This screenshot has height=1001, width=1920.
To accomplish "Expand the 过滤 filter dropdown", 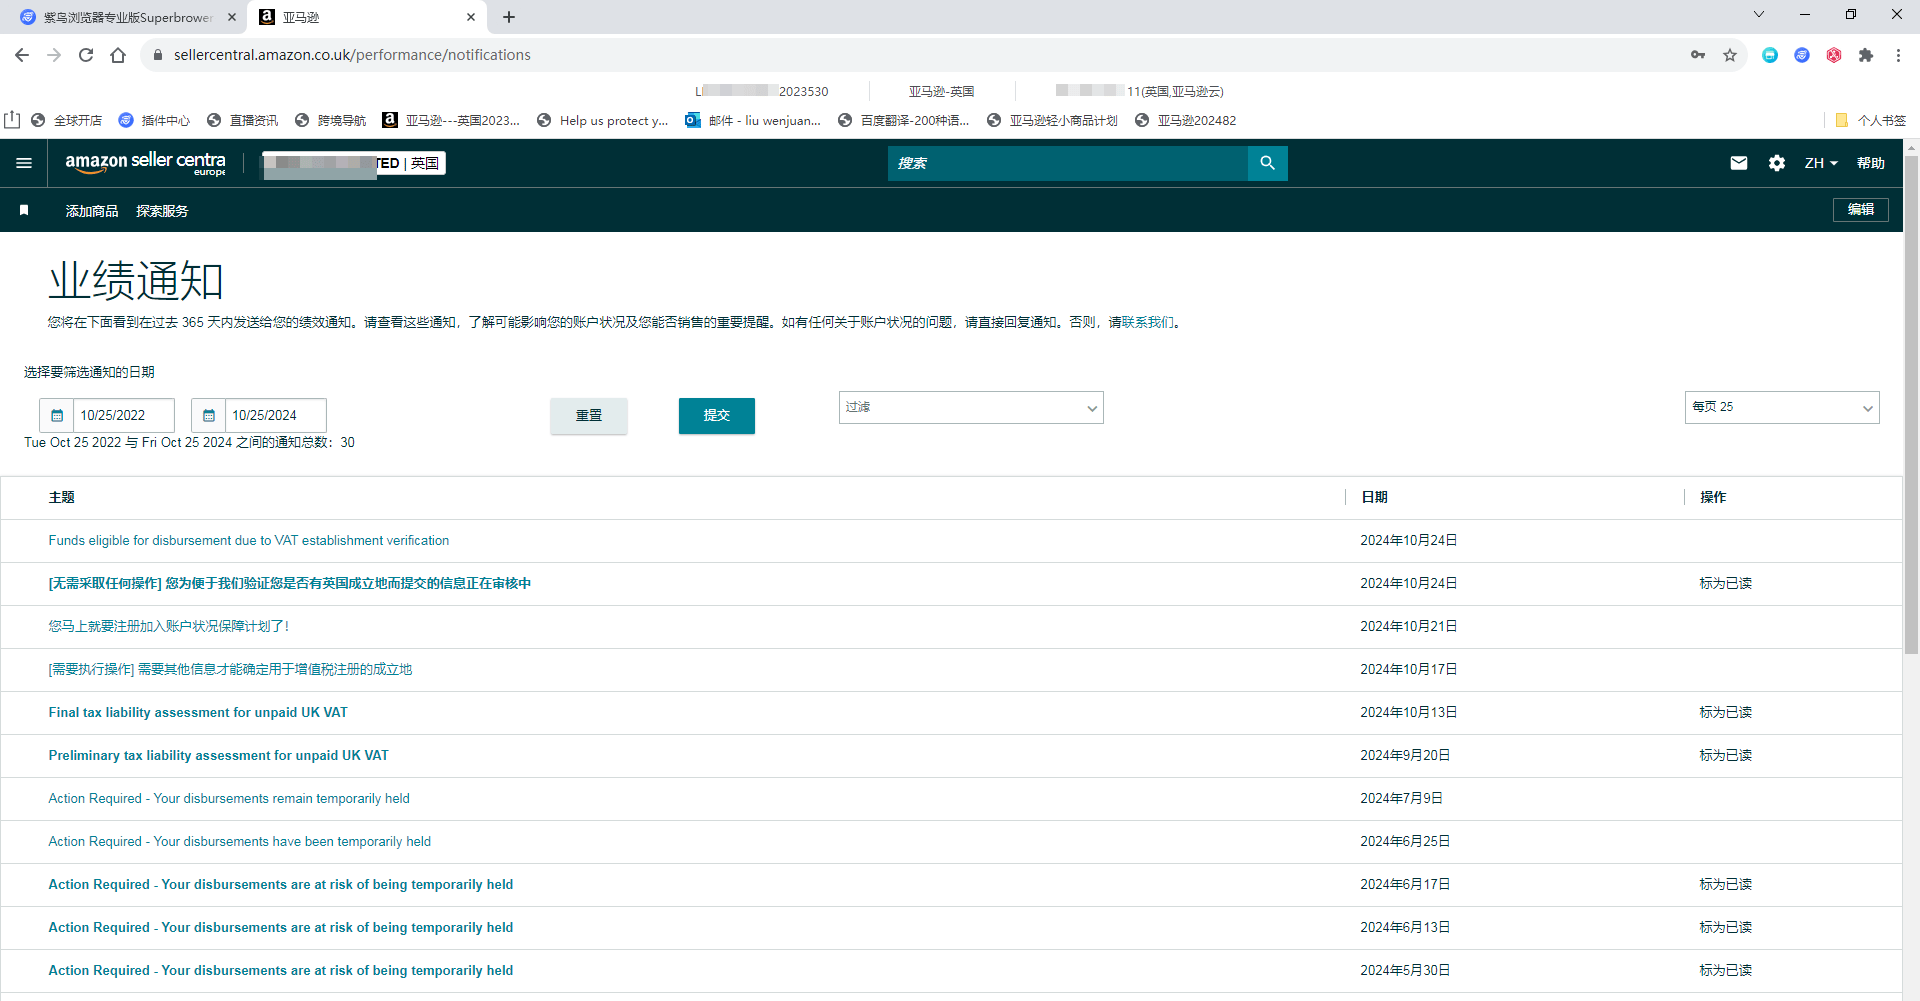I will [x=971, y=407].
